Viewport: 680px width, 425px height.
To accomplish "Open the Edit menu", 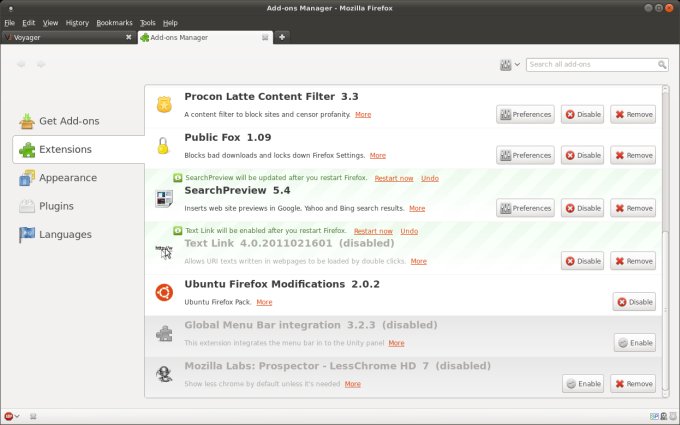I will tap(29, 23).
